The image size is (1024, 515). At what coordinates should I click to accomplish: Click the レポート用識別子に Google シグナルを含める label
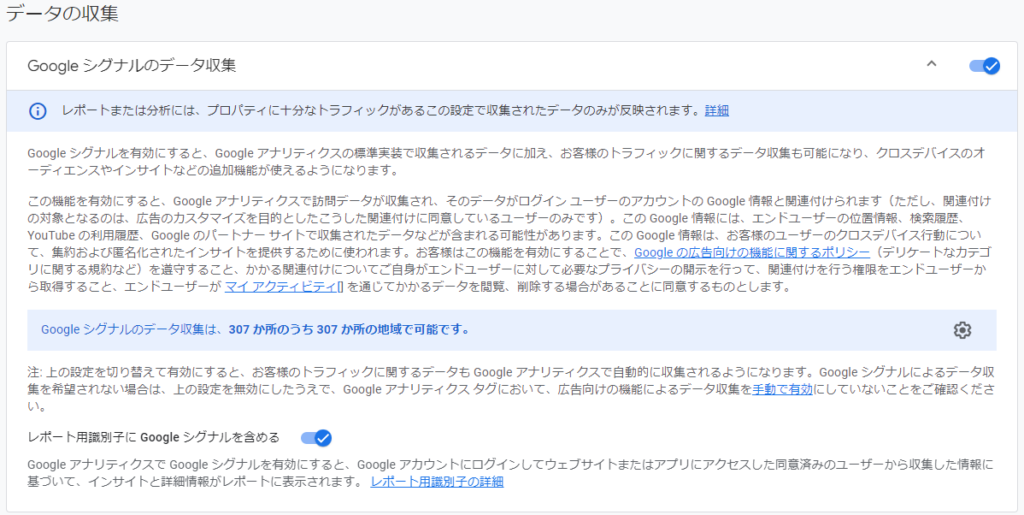153,437
